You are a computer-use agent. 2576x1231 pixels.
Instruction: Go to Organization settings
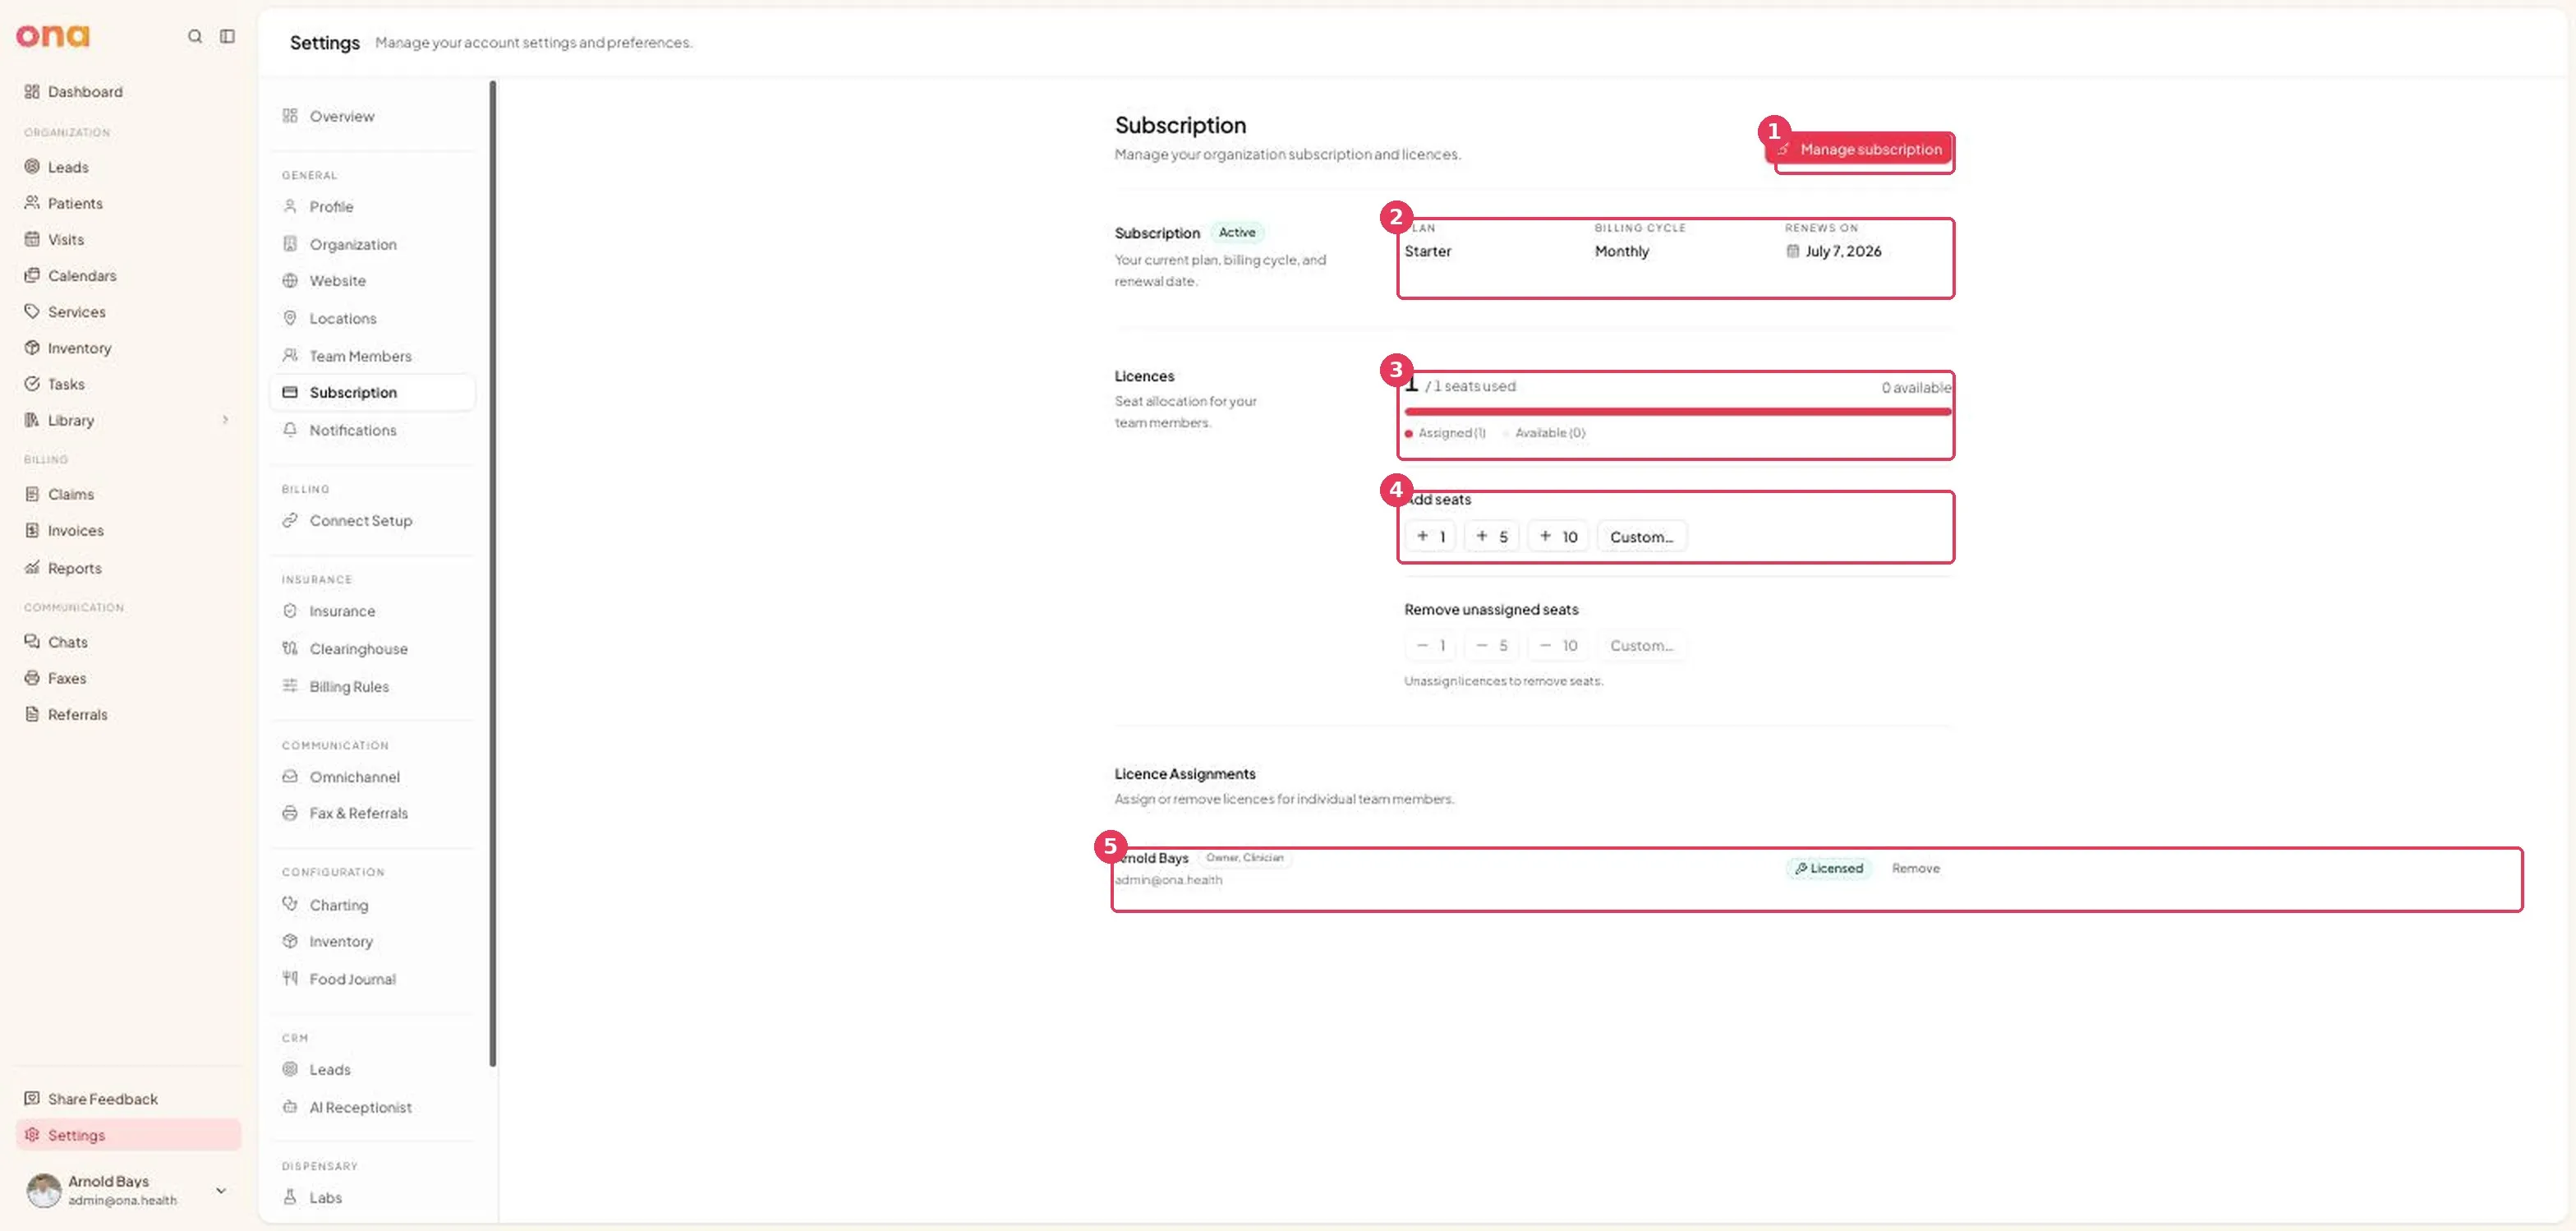click(372, 244)
